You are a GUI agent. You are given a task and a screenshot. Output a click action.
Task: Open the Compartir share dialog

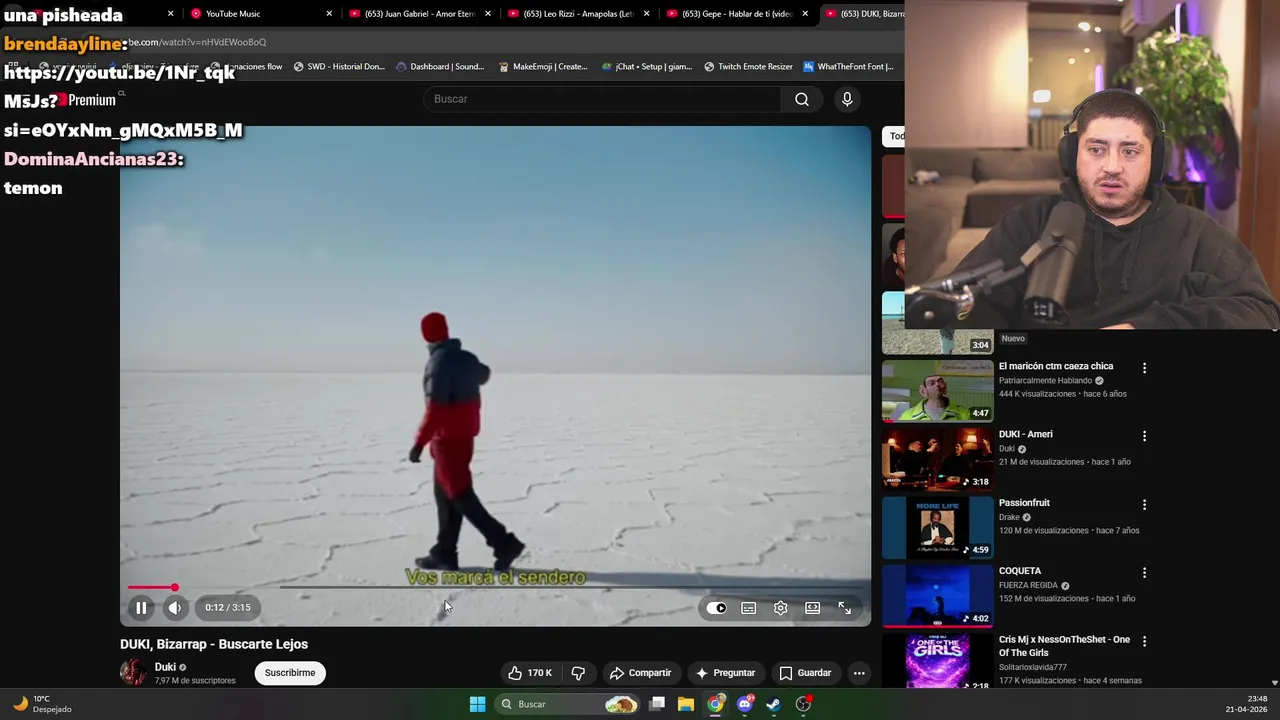pyautogui.click(x=640, y=673)
